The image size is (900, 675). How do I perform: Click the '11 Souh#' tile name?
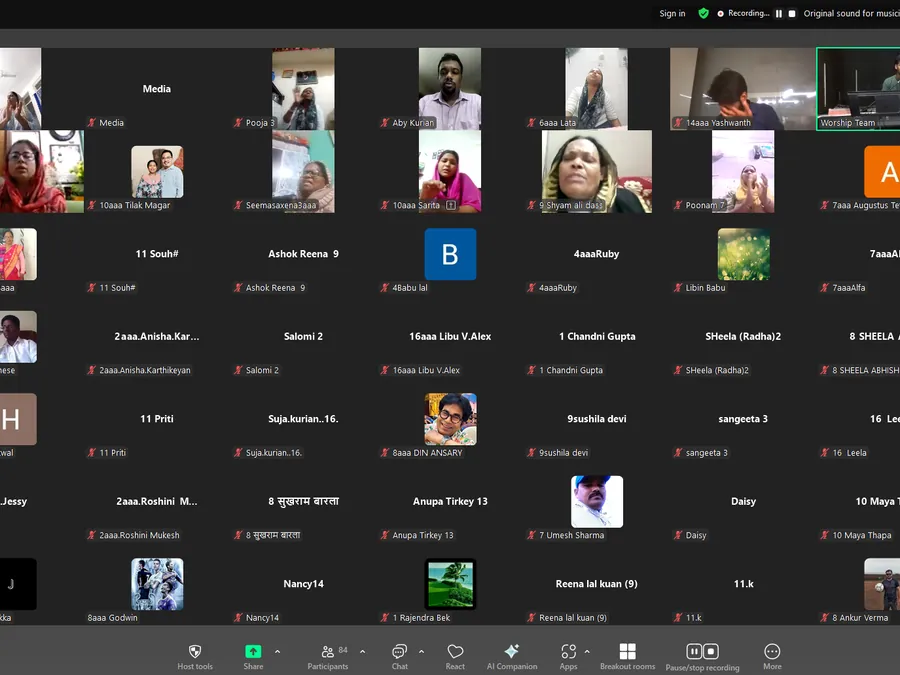[157, 254]
